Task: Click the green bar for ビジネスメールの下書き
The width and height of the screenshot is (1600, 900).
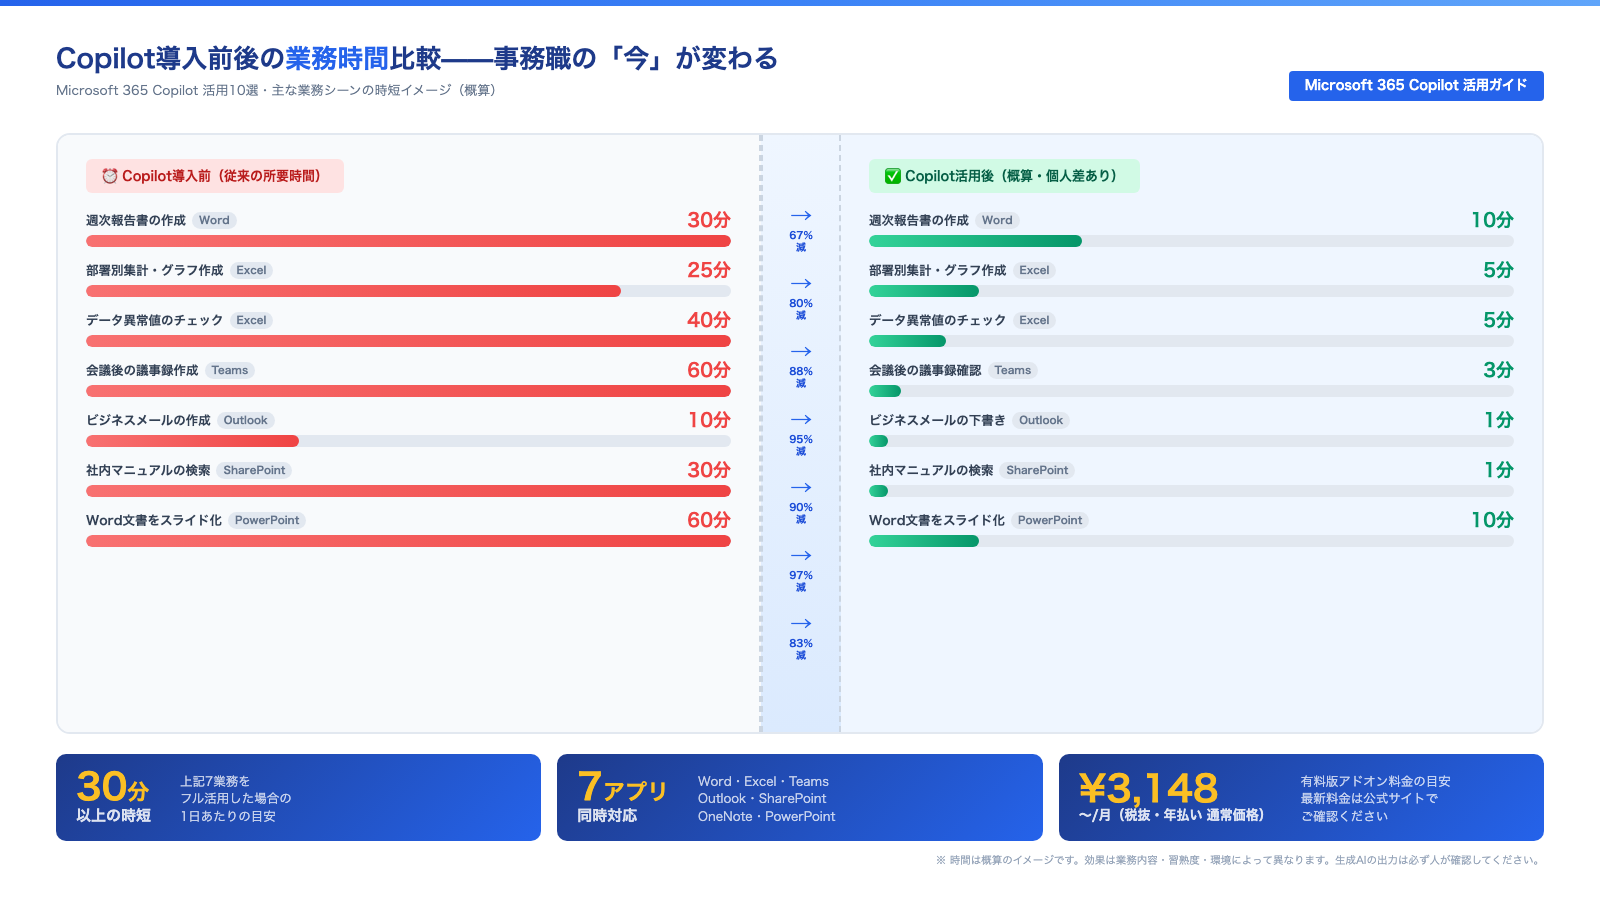Action: 878,441
